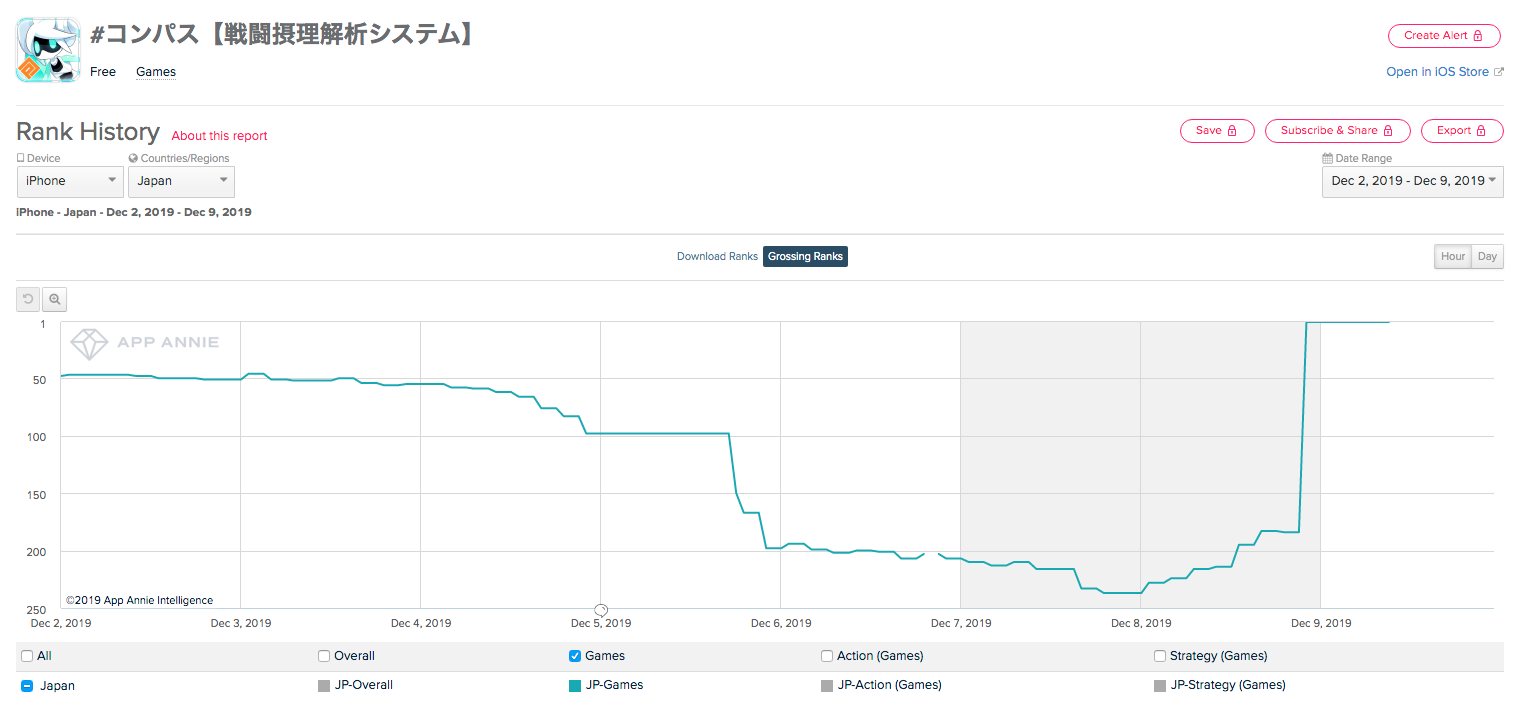This screenshot has width=1523, height=722.
Task: Click the calendar icon beside Date Range
Action: 1327,158
